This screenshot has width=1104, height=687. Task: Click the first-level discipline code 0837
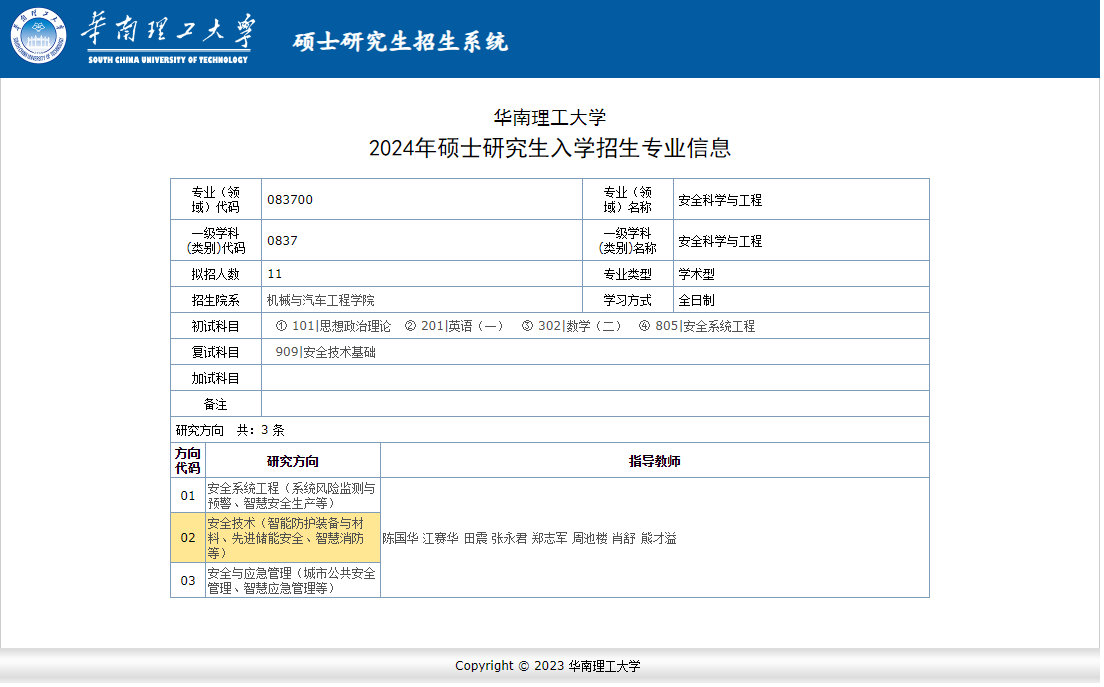click(x=282, y=241)
